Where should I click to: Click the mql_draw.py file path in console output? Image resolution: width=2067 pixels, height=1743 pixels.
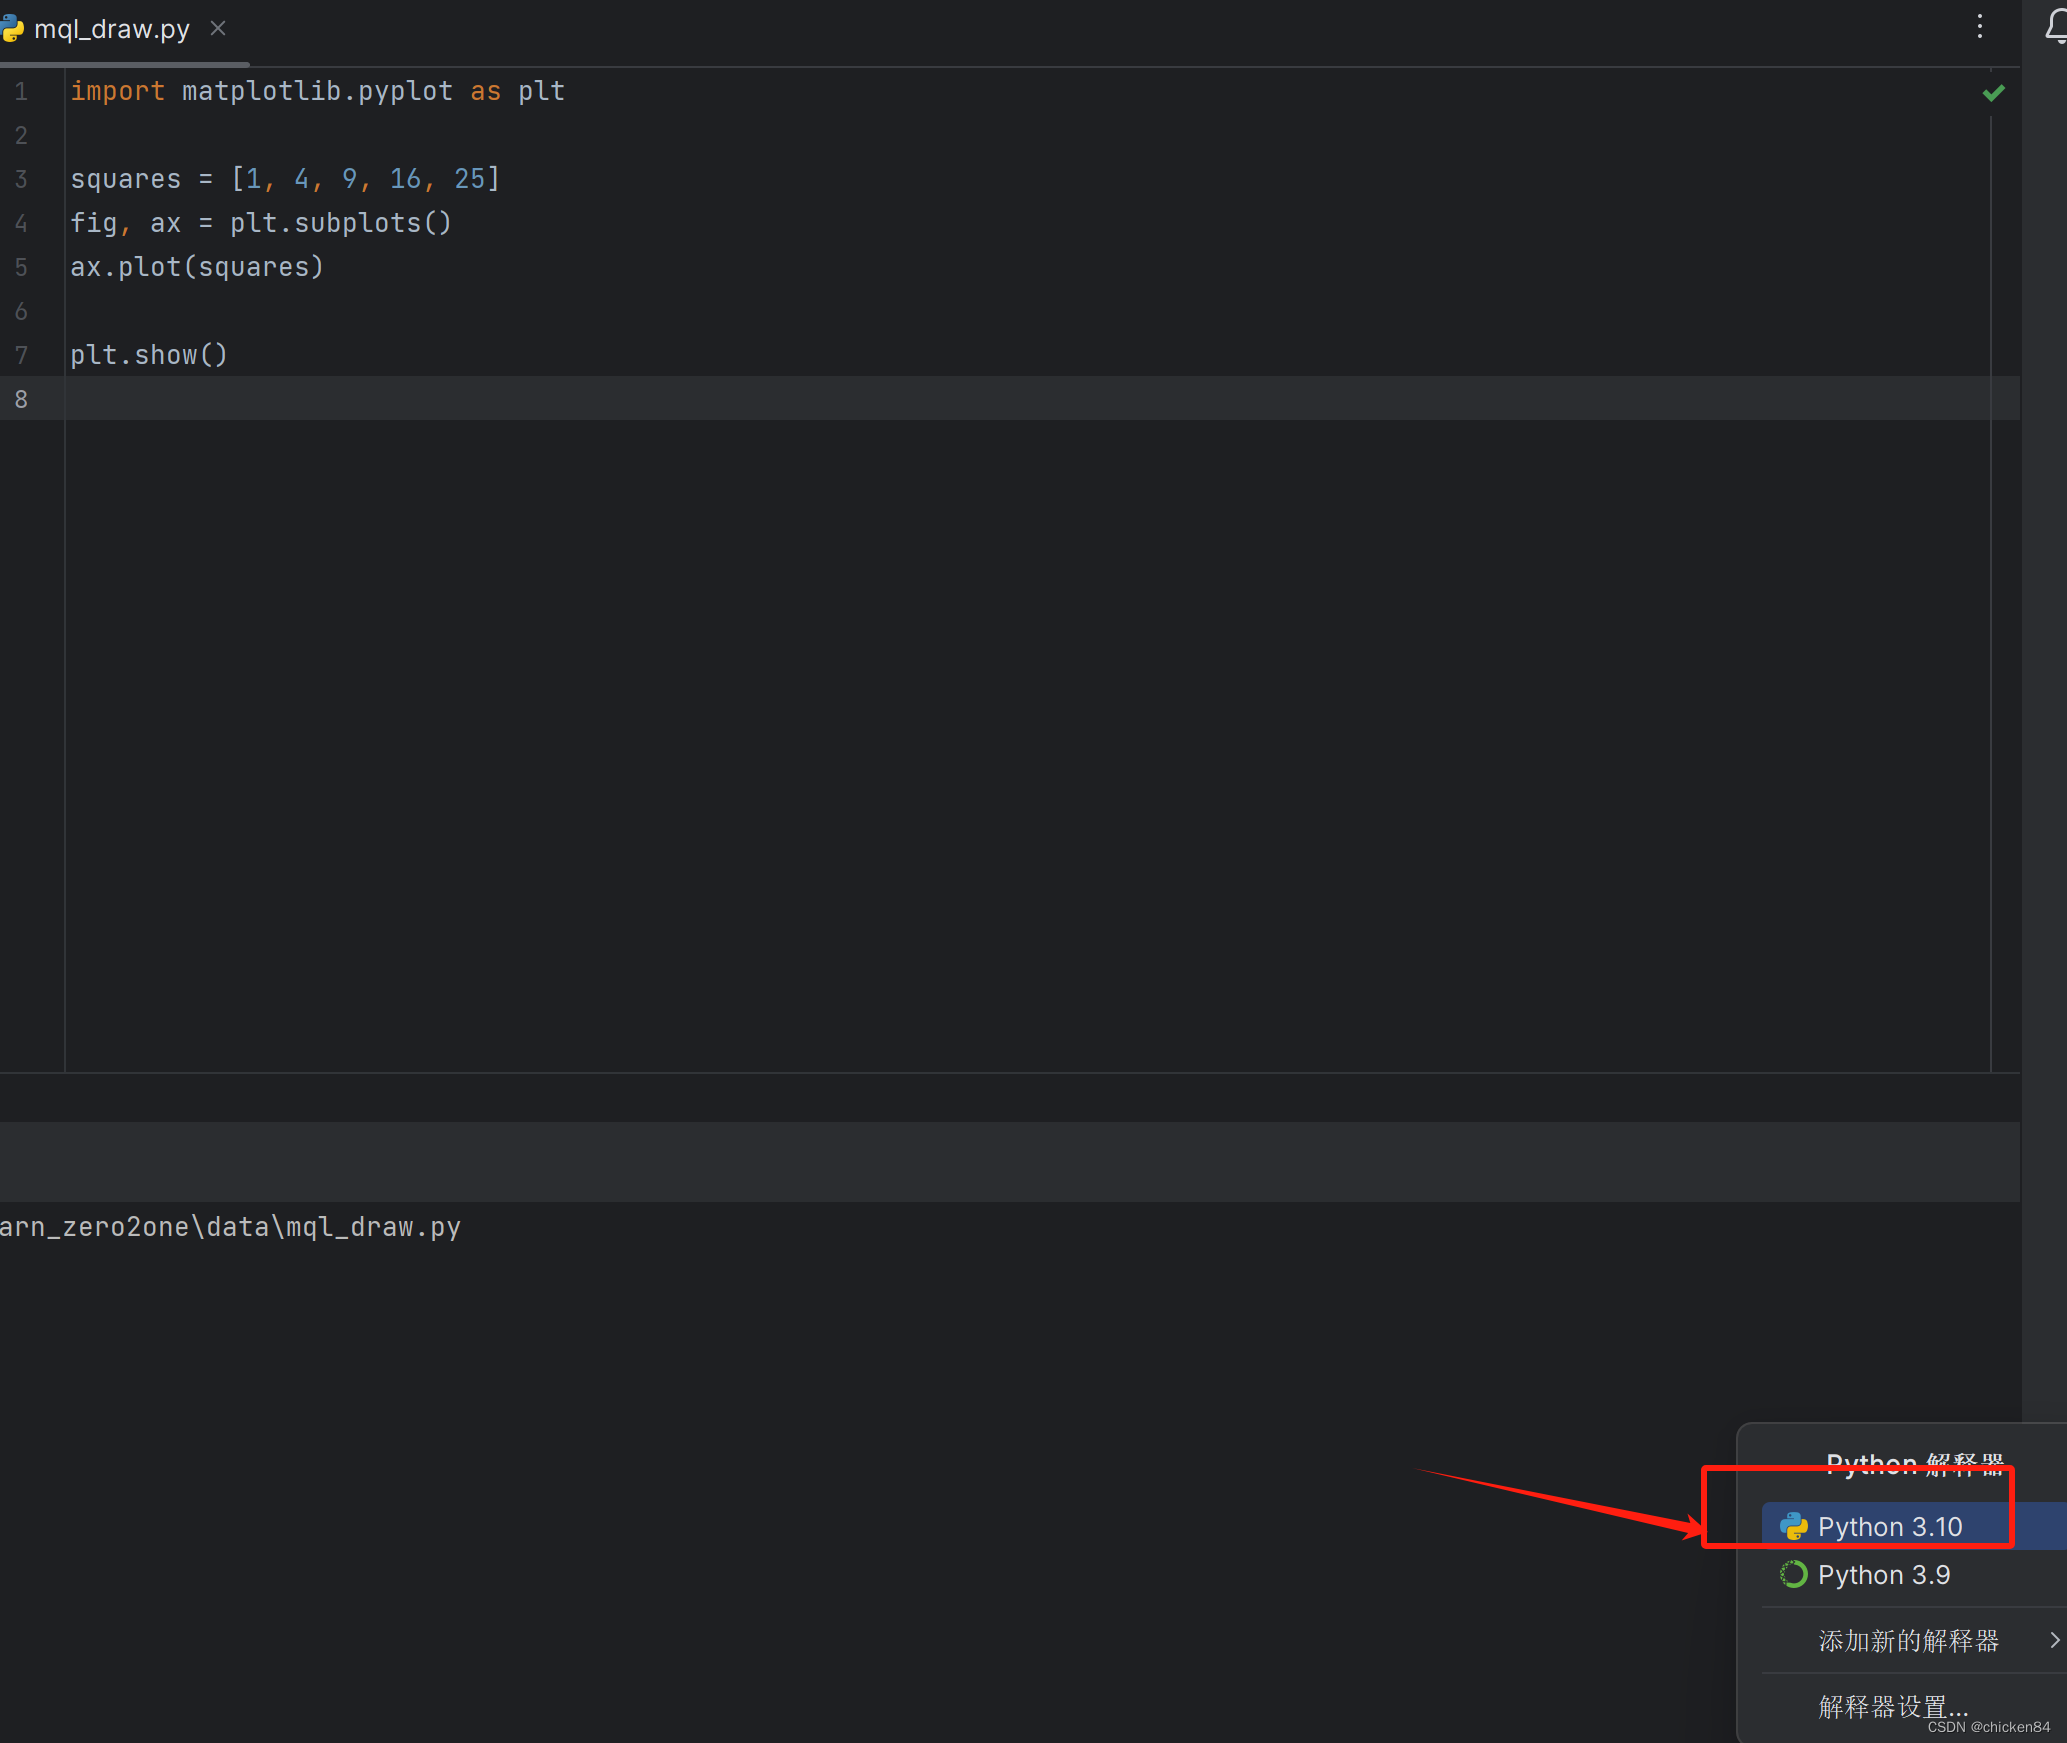point(230,1227)
